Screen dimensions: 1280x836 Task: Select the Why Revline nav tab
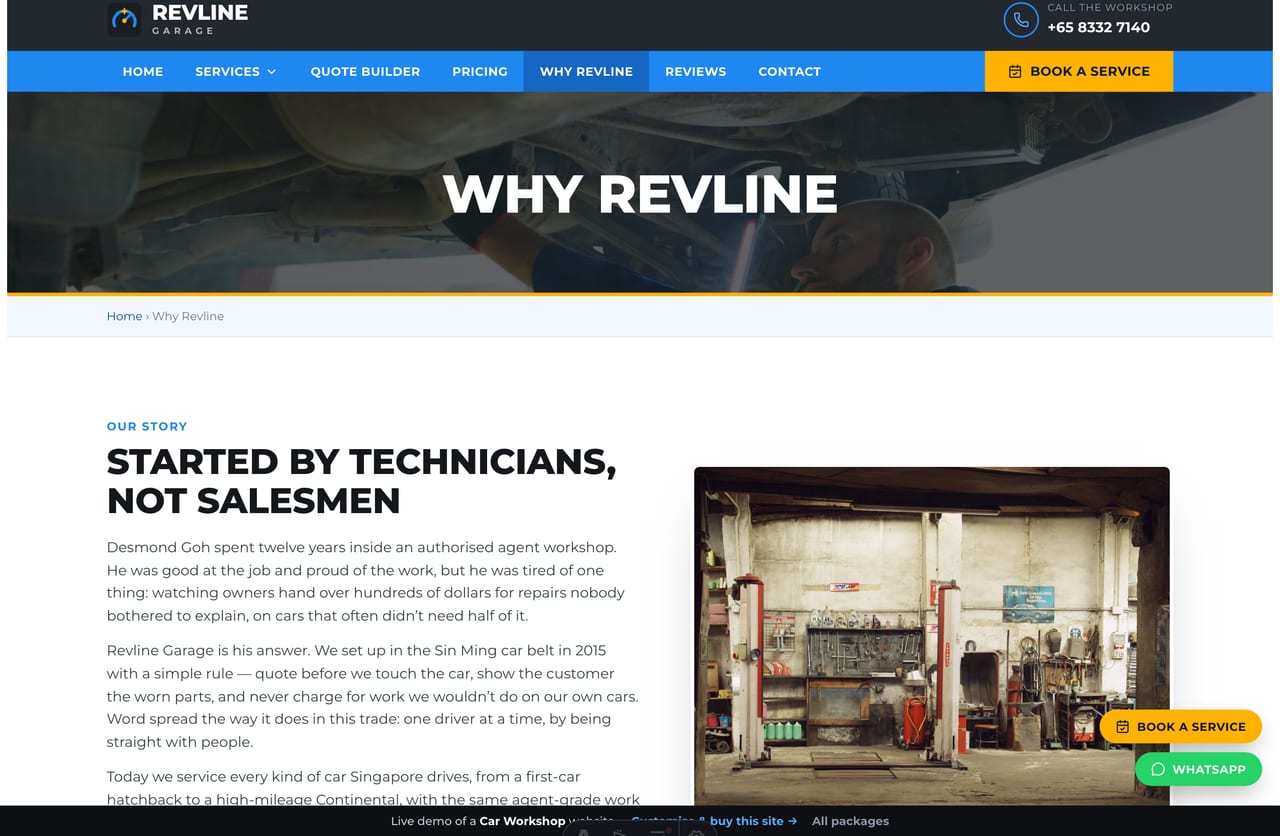click(x=586, y=72)
